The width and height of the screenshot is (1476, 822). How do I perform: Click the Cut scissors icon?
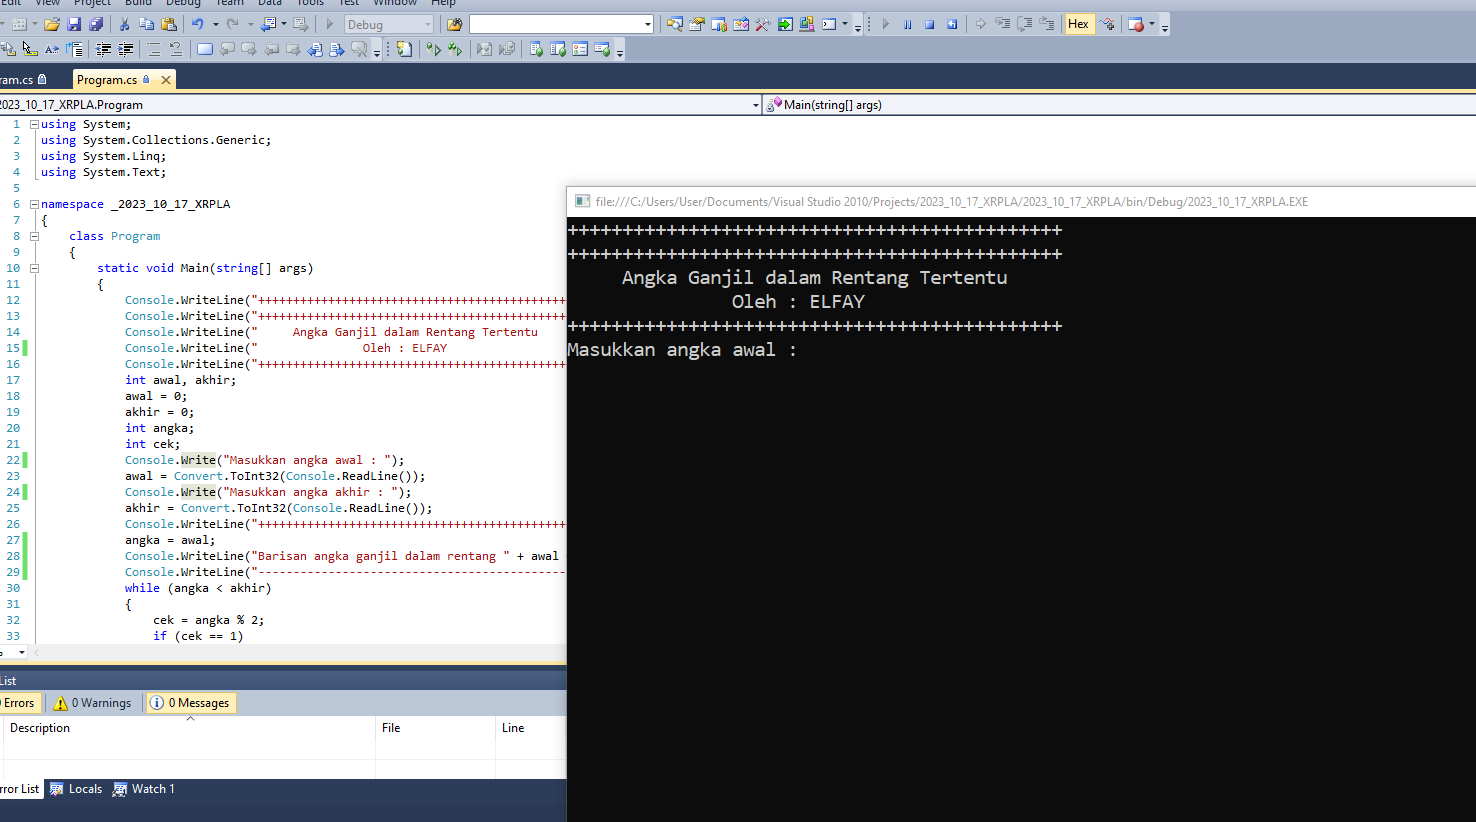125,24
